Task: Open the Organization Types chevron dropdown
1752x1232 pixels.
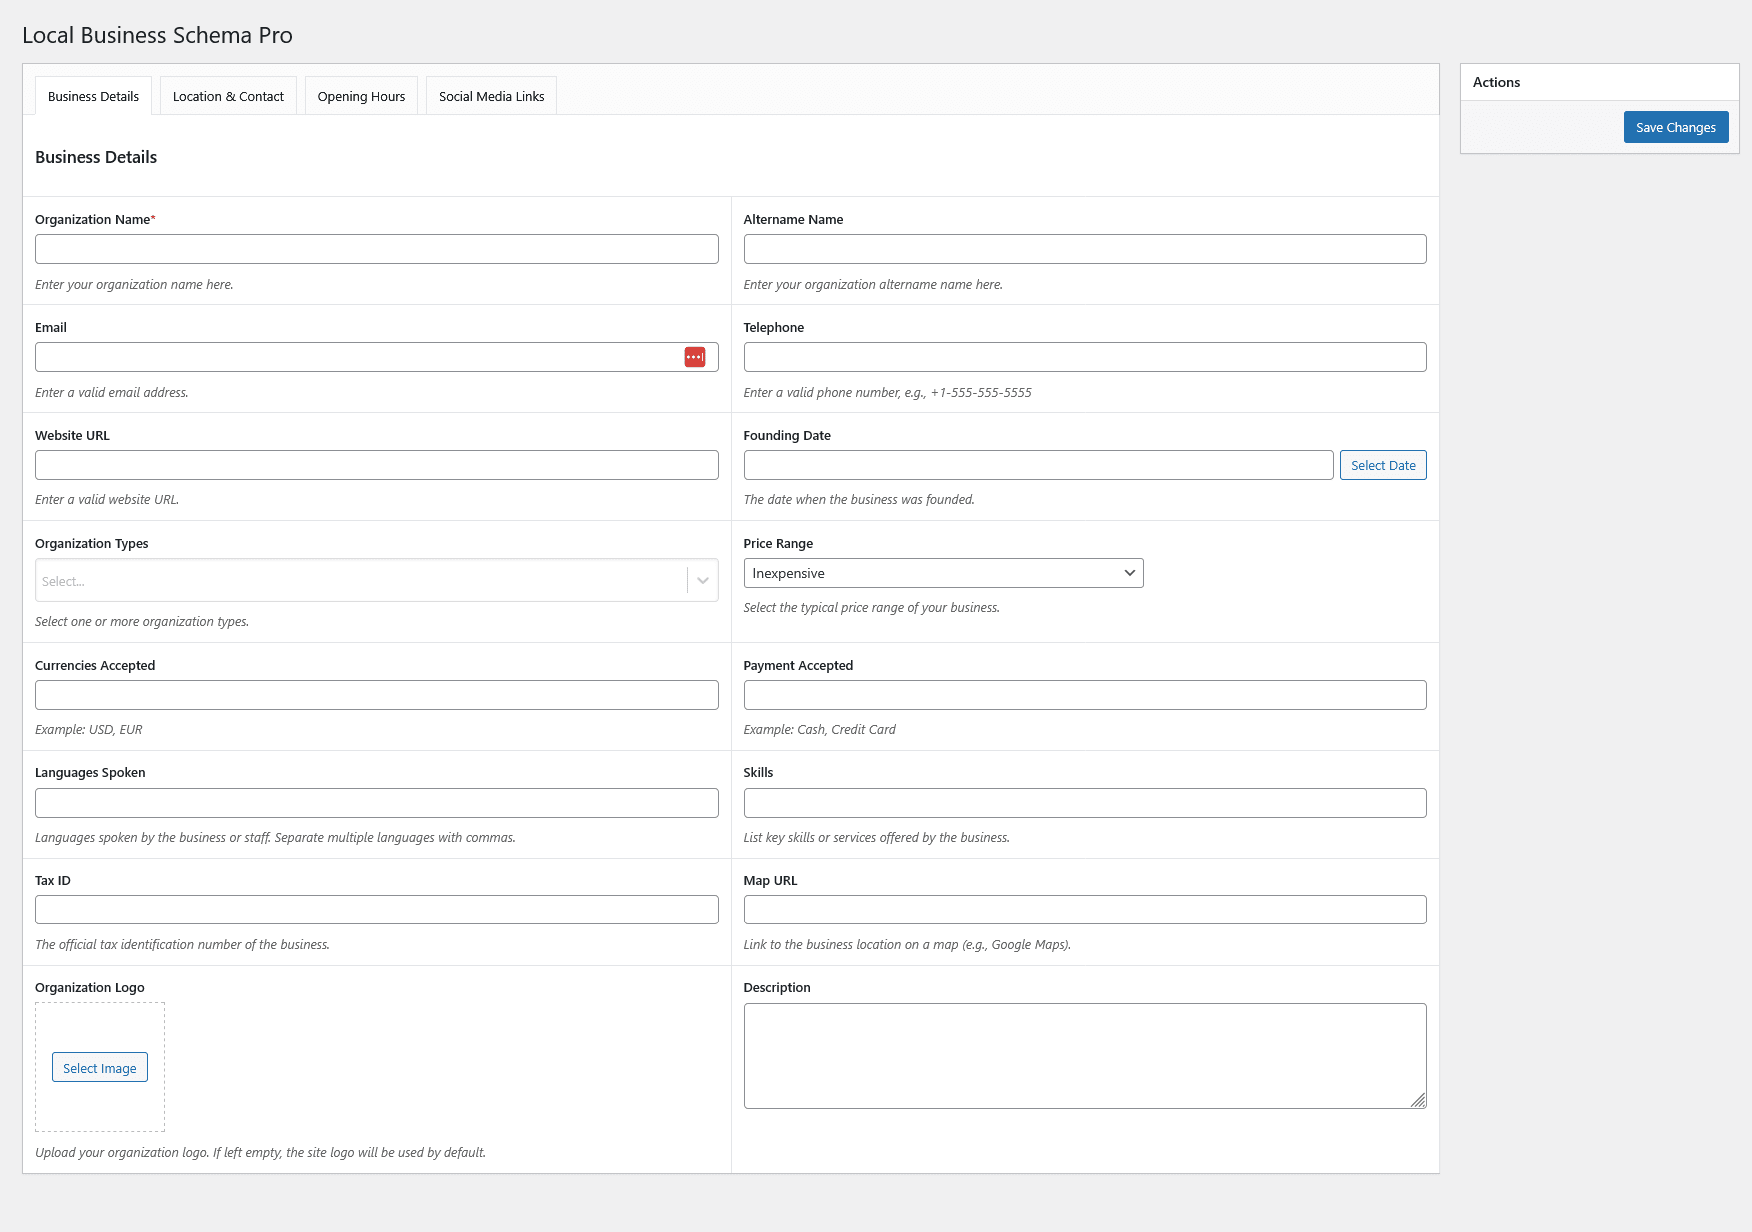Action: tap(703, 581)
